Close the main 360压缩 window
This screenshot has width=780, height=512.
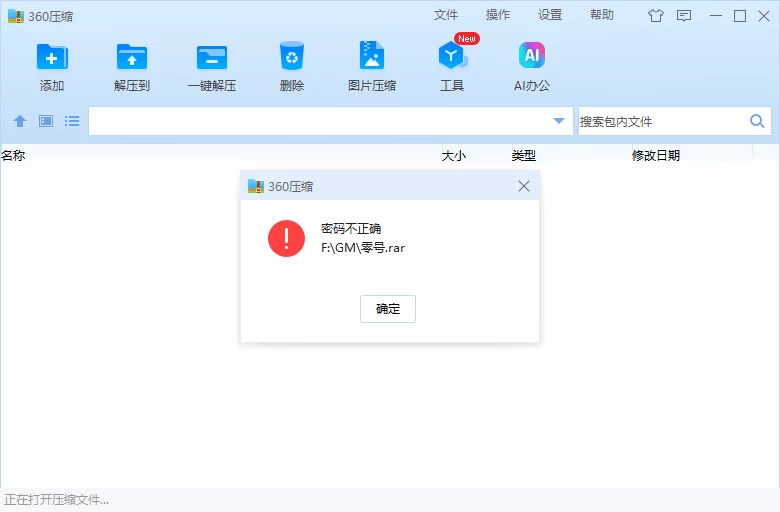click(764, 16)
